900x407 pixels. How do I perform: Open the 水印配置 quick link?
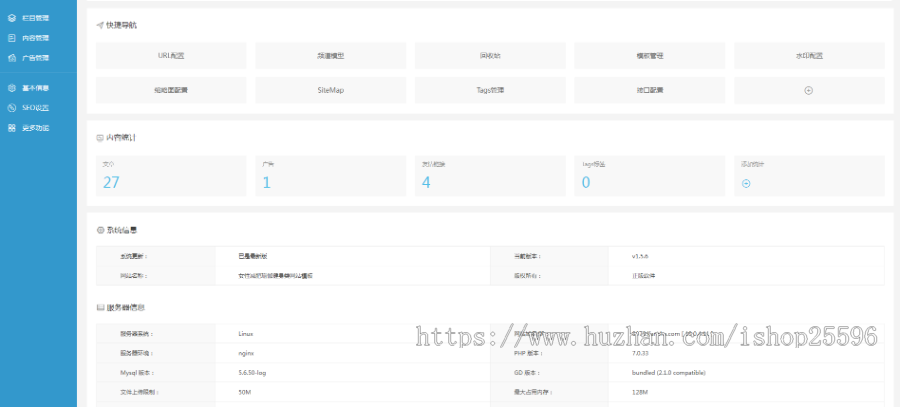click(809, 56)
